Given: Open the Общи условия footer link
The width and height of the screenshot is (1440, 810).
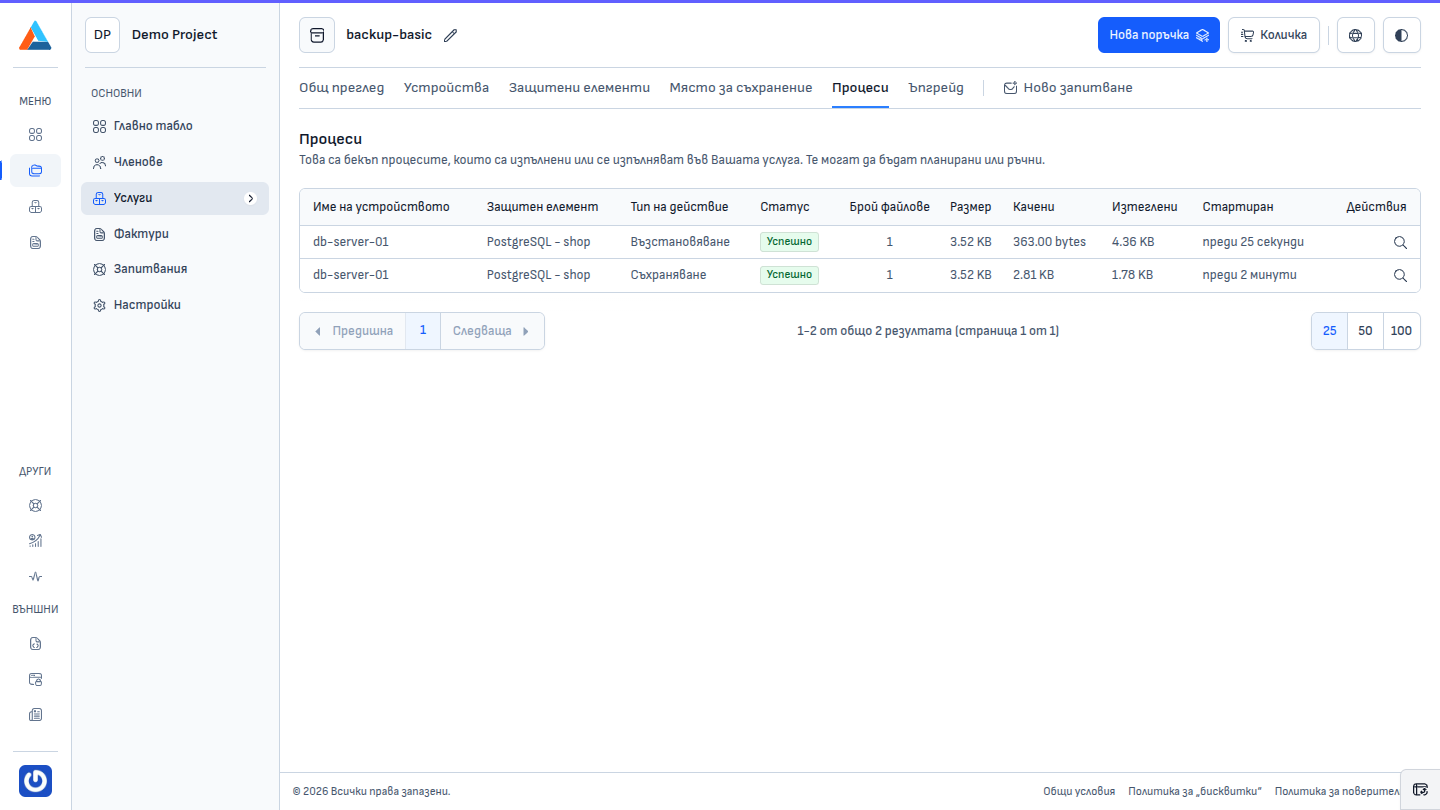Looking at the screenshot, I should pos(1079,791).
